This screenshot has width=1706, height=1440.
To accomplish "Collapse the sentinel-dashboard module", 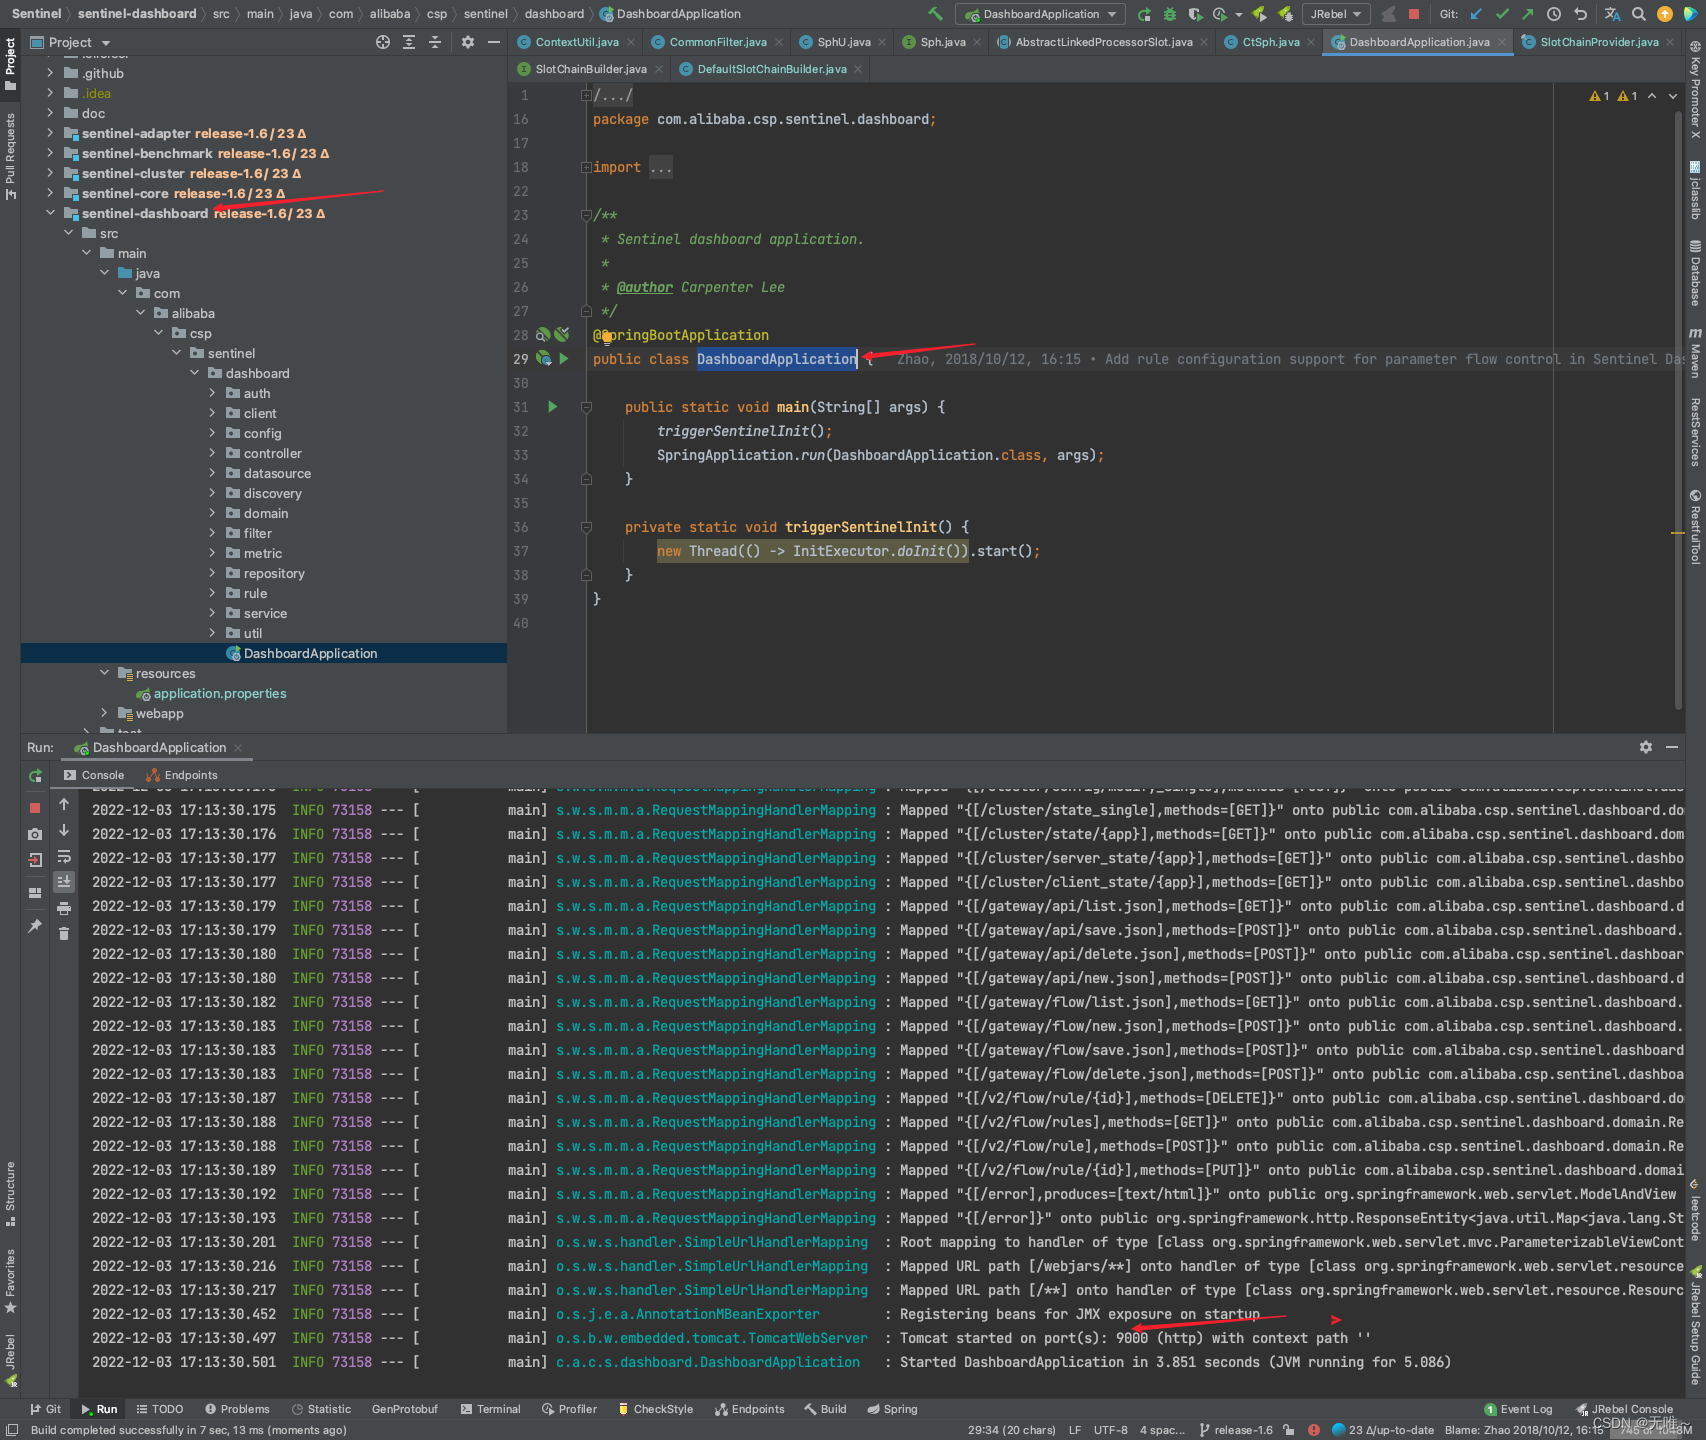I will [x=50, y=213].
